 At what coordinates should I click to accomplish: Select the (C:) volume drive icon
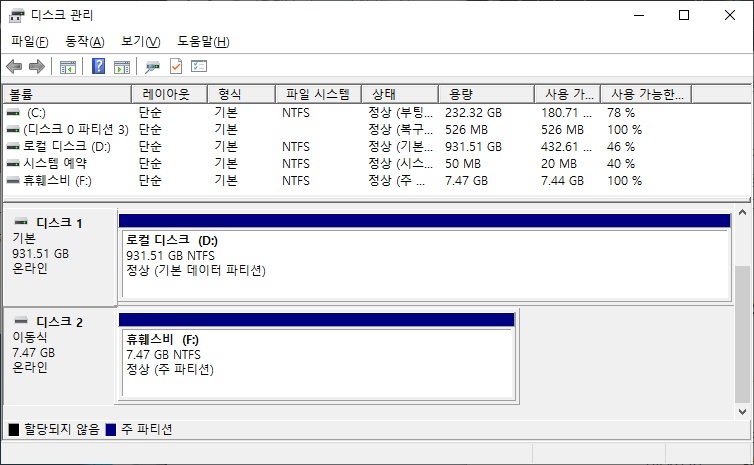click(x=13, y=113)
